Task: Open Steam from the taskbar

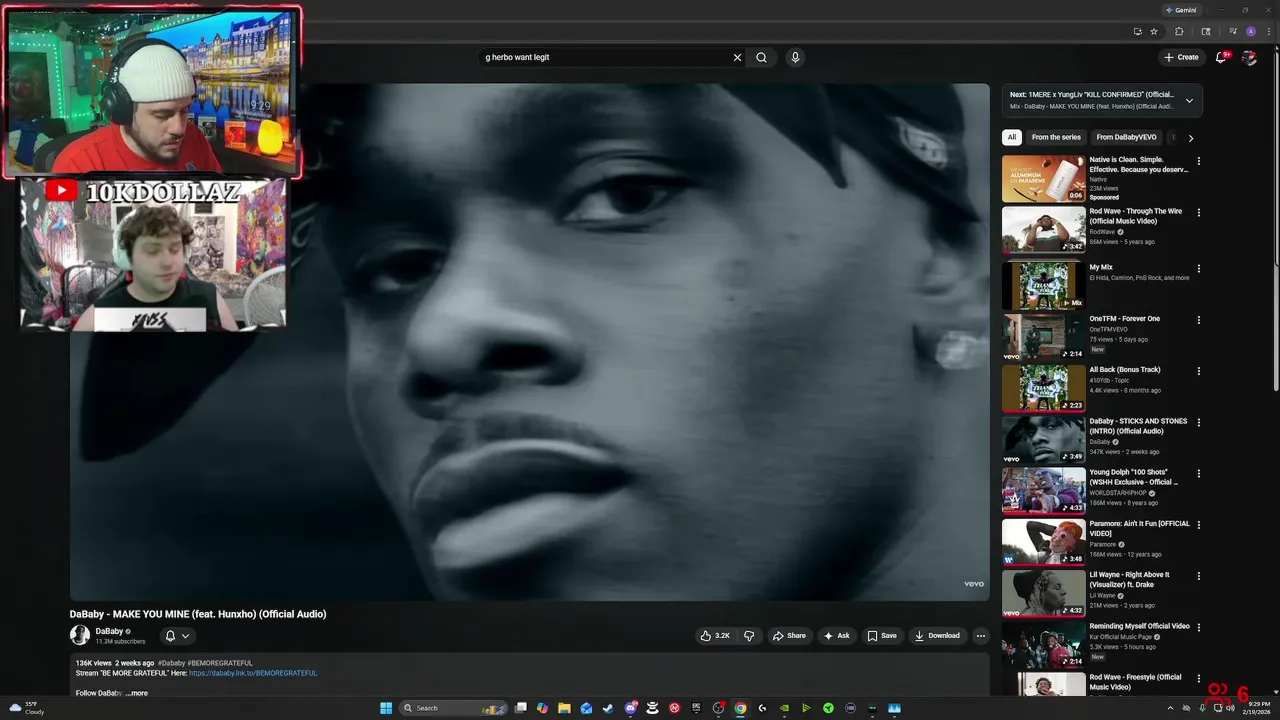Action: (609, 708)
